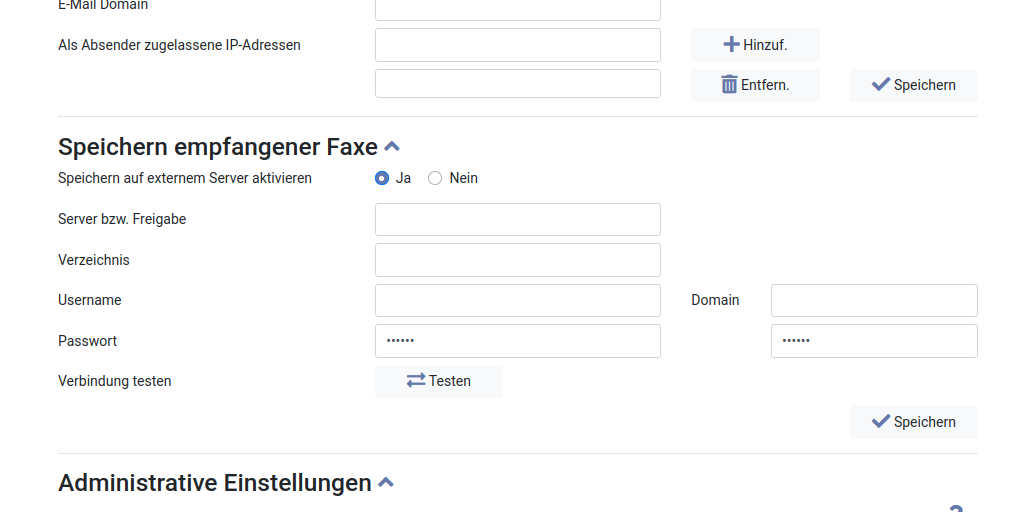The height and width of the screenshot is (512, 1028).
Task: Click the IP list field beside Entfern.
Action: 517,84
